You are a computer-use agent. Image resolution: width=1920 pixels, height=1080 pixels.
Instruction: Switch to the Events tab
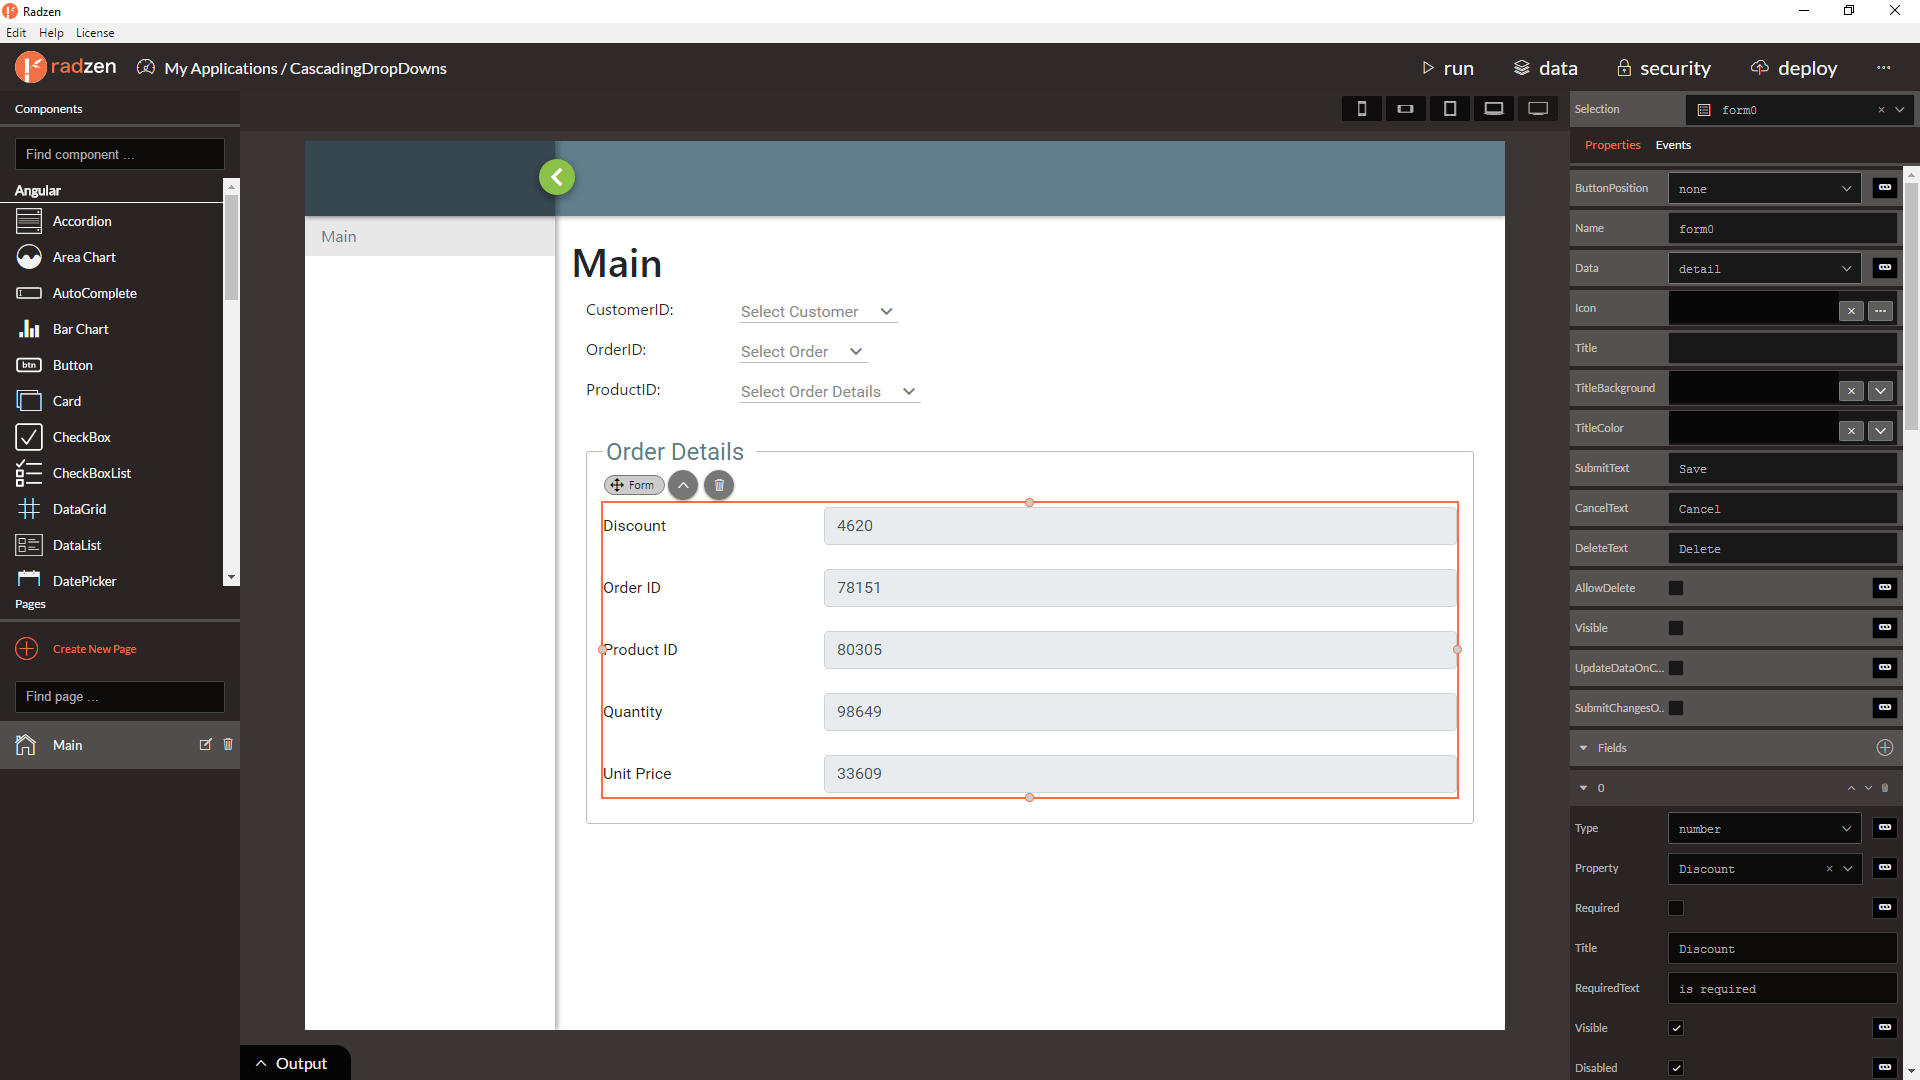point(1673,144)
